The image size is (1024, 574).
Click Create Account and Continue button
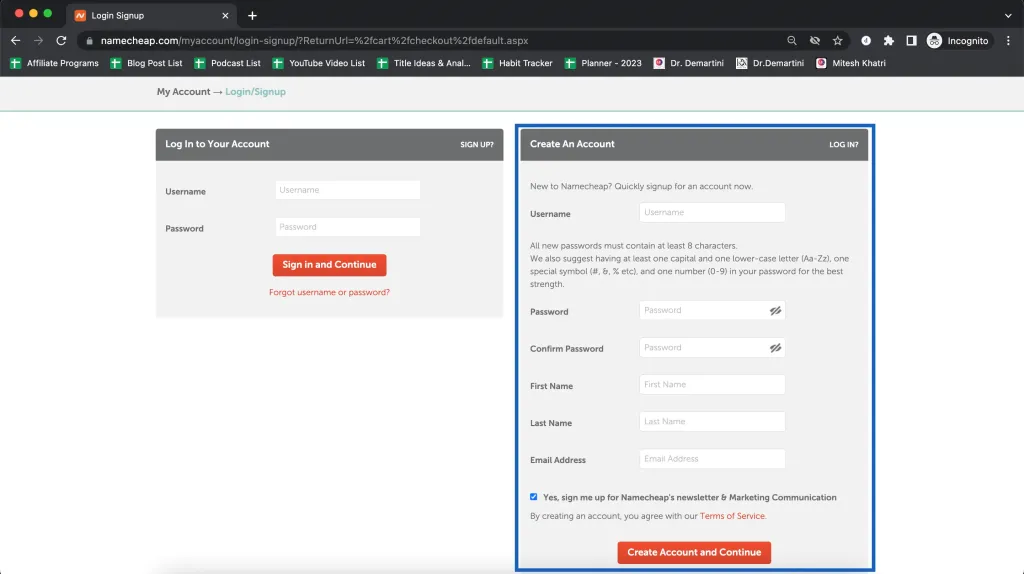pyautogui.click(x=694, y=552)
